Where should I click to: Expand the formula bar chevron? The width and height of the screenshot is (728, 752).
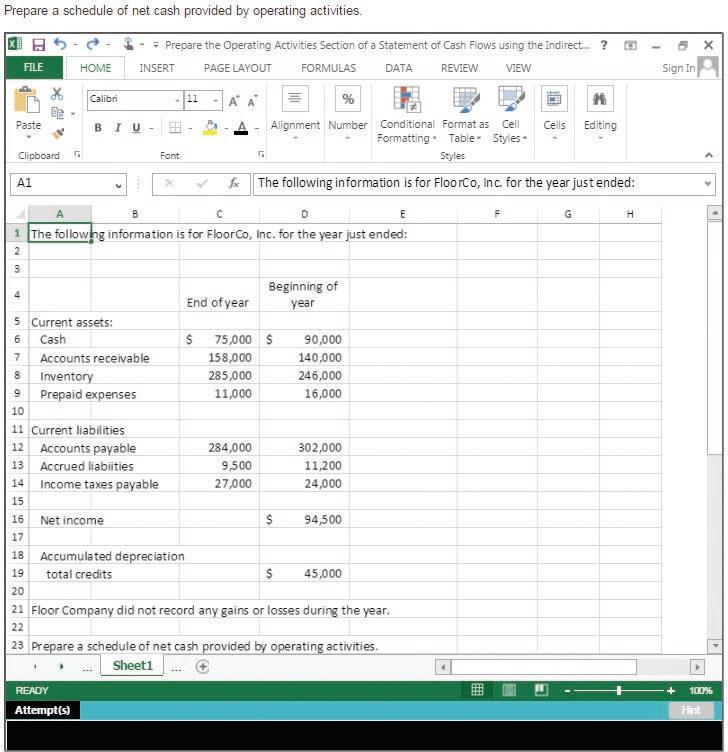[x=707, y=184]
